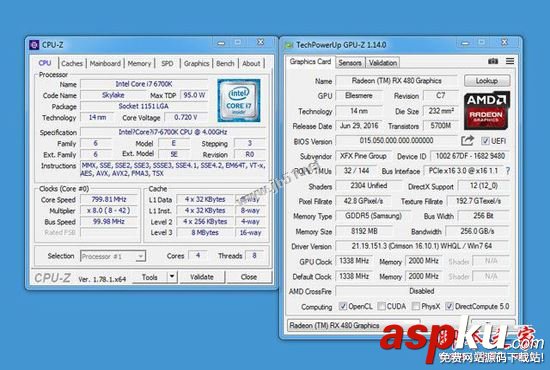Click the 'Intel Core i7 6700K' name value
Viewport: 550px width, 370px height.
[x=144, y=84]
